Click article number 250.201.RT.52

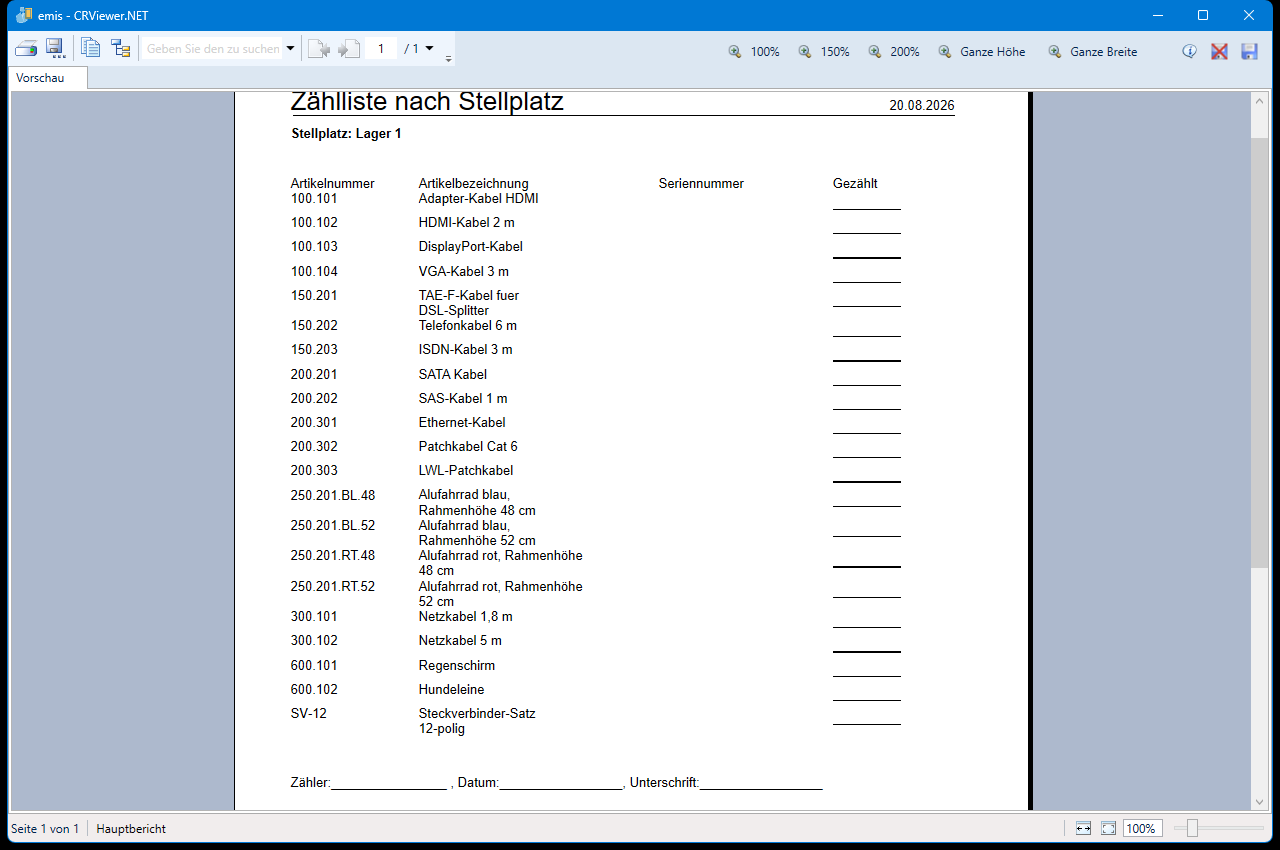tap(333, 586)
